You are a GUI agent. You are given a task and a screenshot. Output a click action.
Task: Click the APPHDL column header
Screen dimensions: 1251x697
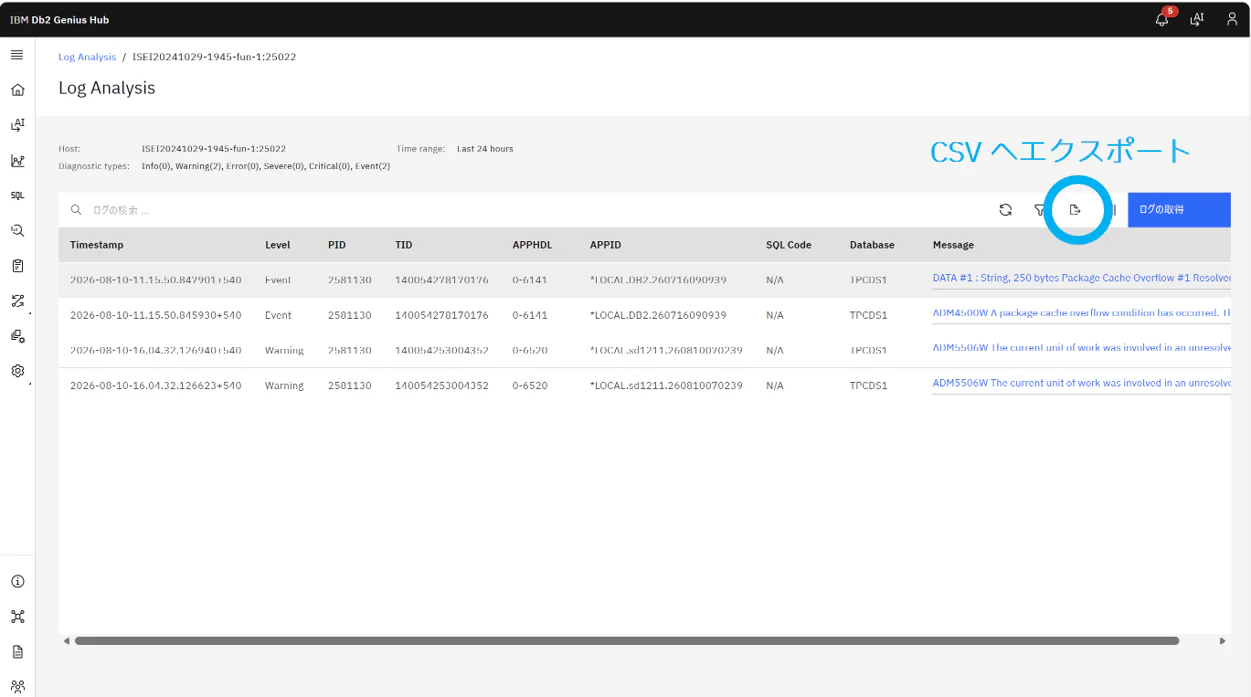coord(532,245)
